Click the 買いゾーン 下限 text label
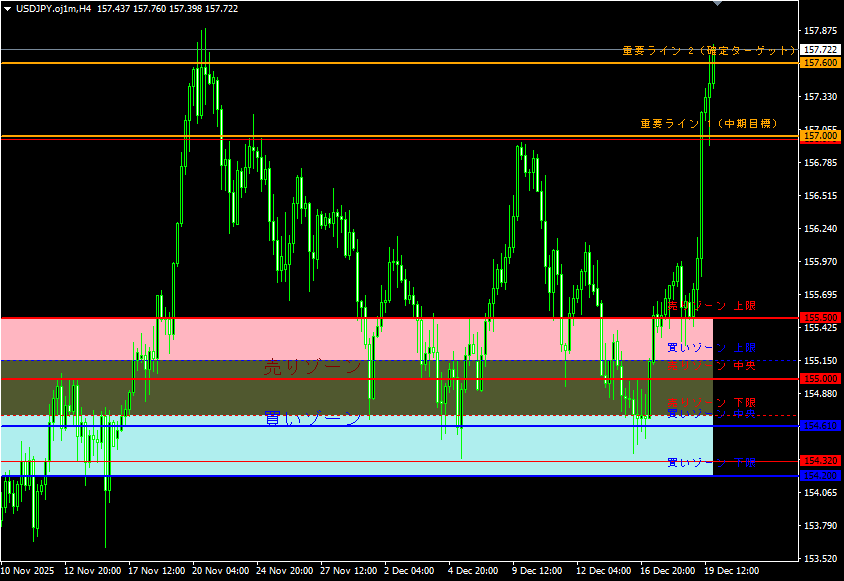 click(711, 462)
